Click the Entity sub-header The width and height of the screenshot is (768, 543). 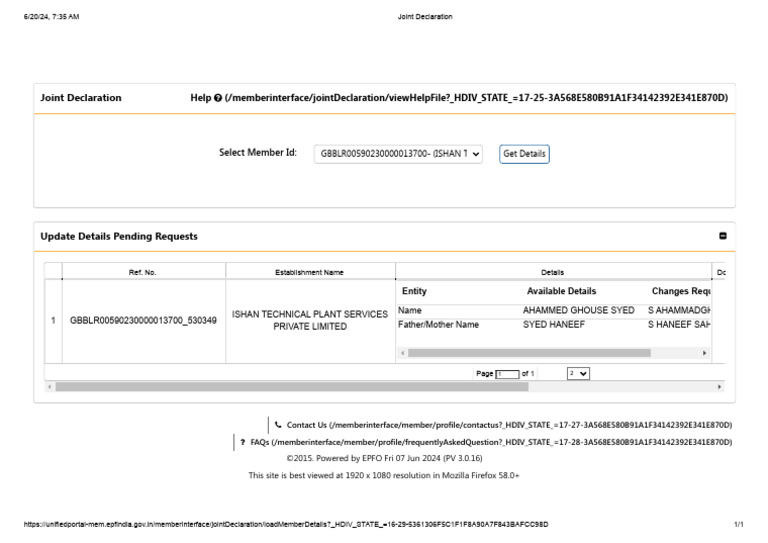pos(414,291)
